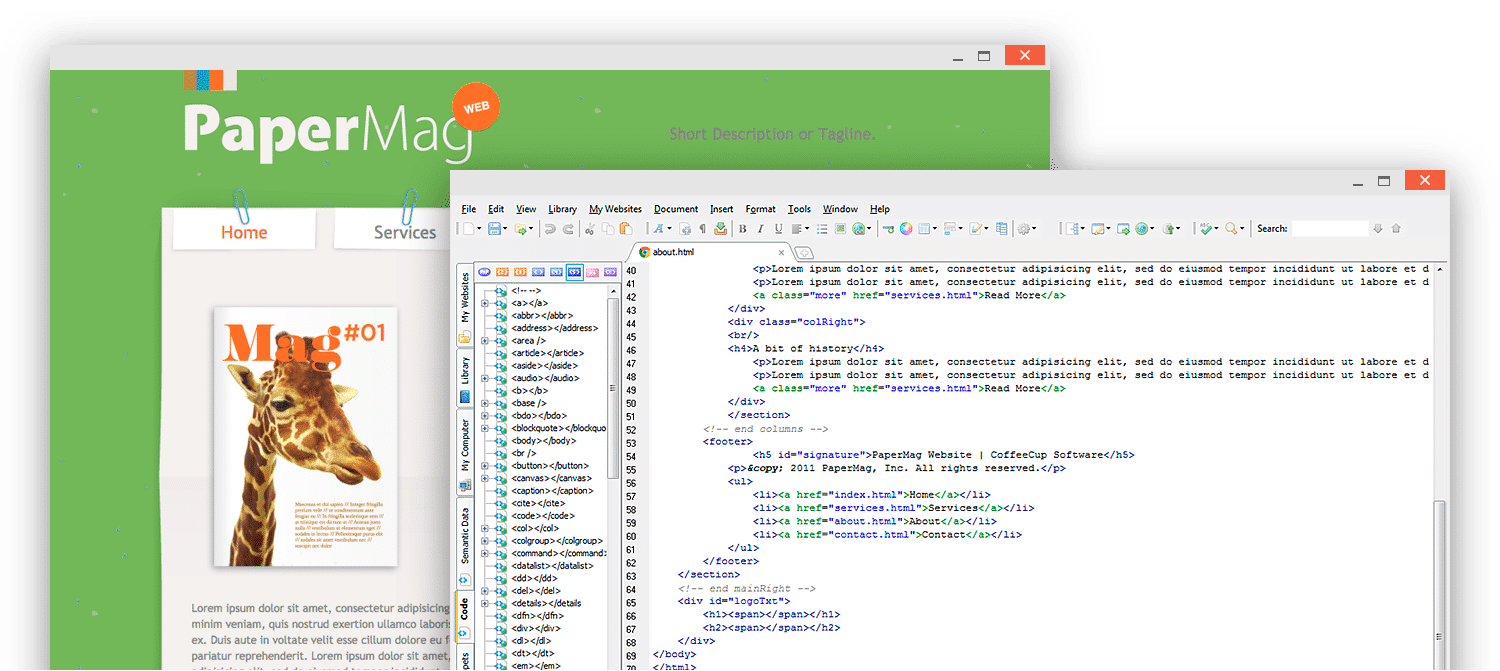Insert a bulleted list with the list icon
Image resolution: width=1500 pixels, height=671 pixels.
(822, 229)
